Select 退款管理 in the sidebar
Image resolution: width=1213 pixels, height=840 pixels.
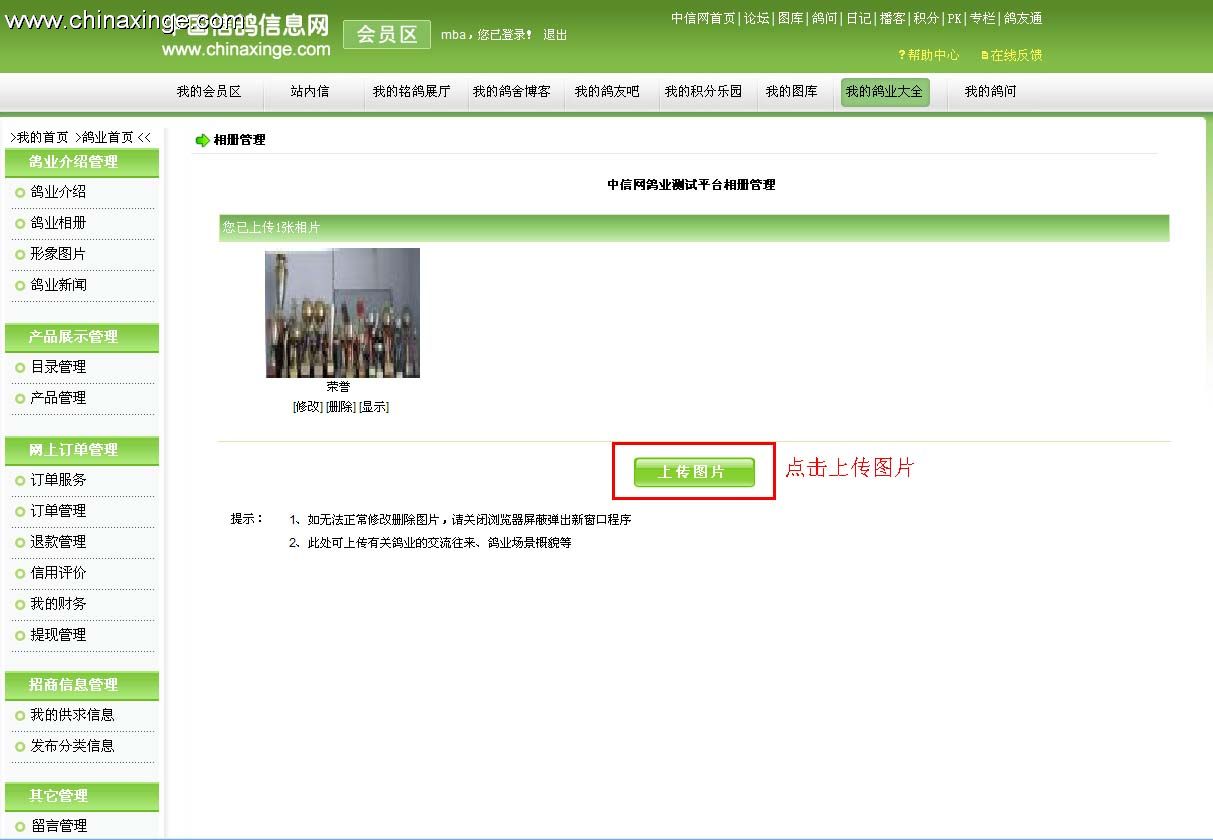point(58,542)
